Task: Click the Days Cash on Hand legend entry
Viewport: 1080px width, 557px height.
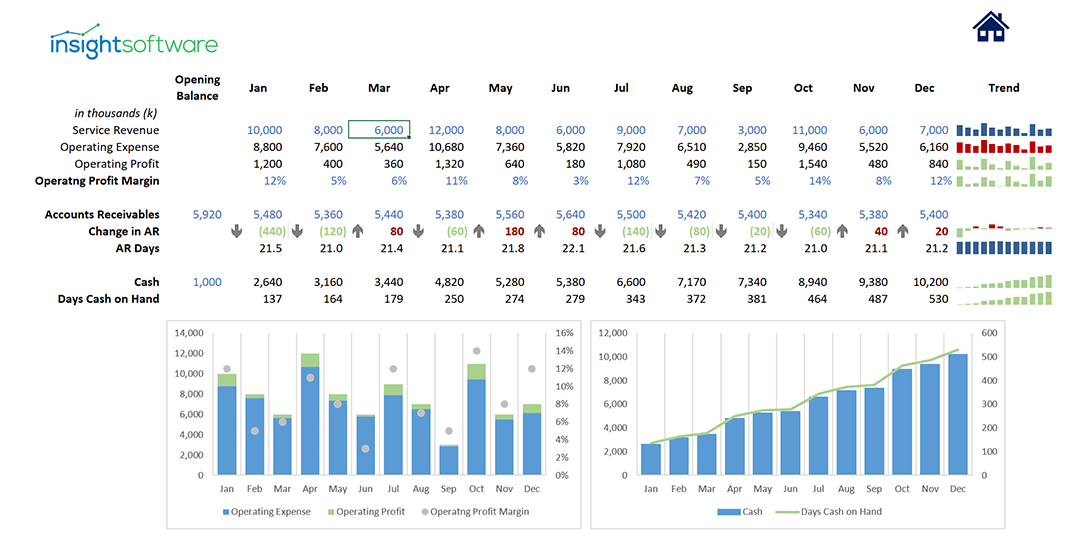Action: click(x=829, y=512)
